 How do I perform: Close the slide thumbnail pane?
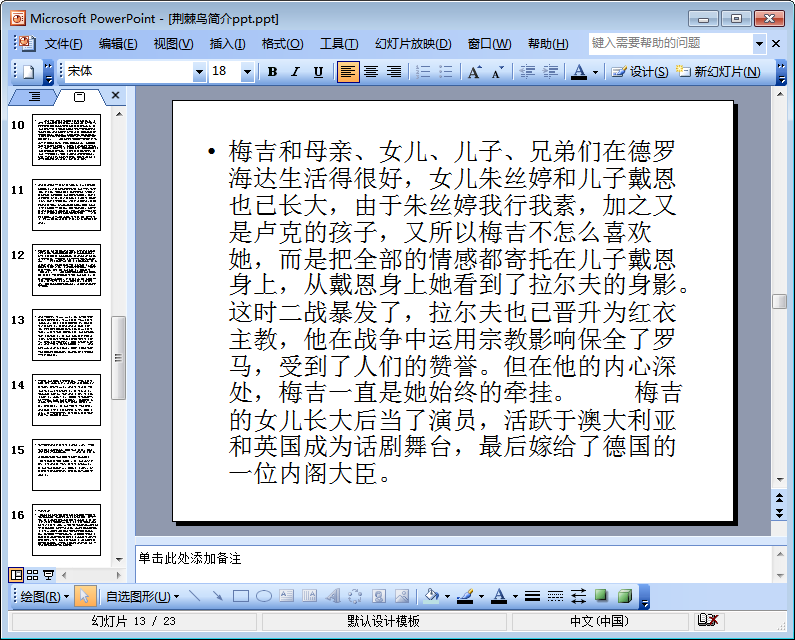(116, 95)
